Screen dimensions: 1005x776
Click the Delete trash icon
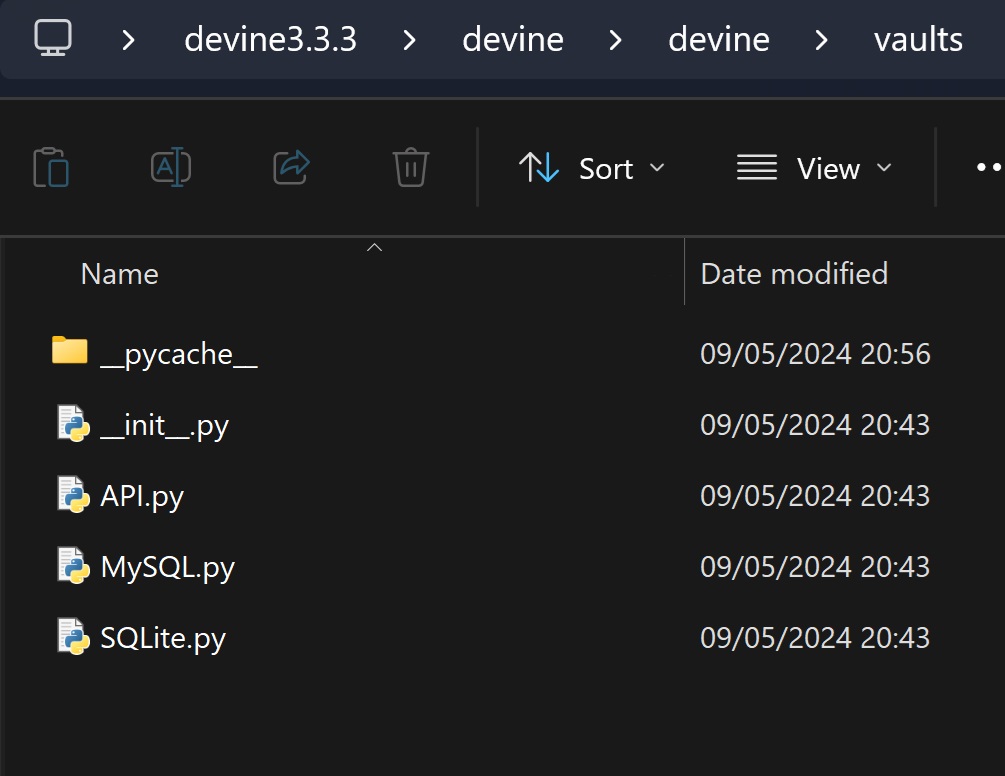(x=411, y=167)
